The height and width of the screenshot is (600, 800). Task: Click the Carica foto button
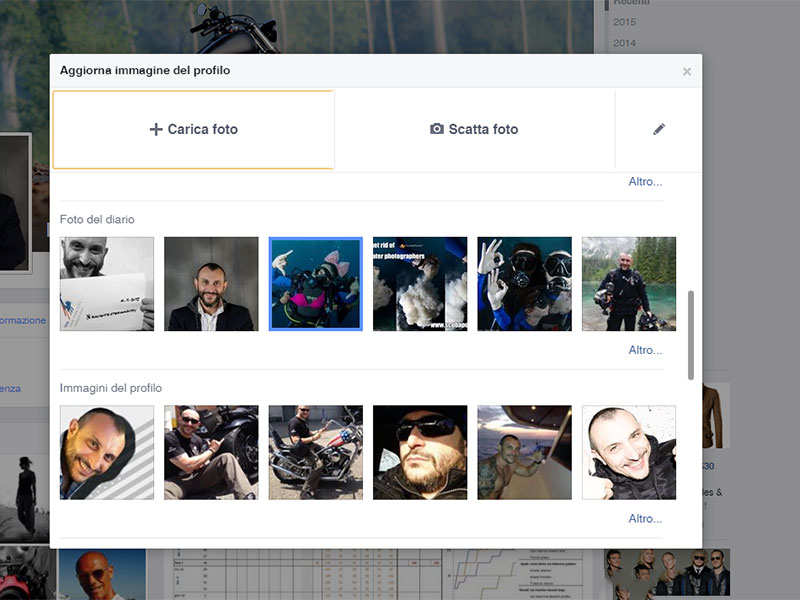click(193, 129)
